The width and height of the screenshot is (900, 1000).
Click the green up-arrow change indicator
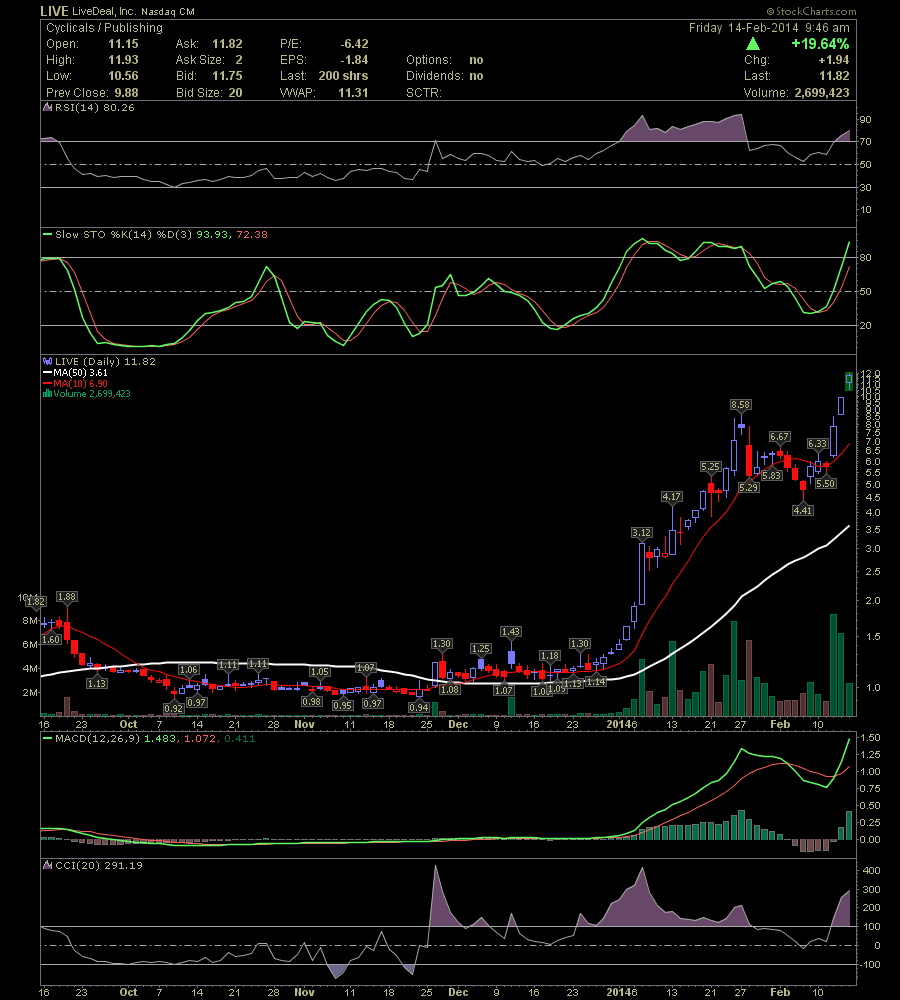click(x=753, y=43)
